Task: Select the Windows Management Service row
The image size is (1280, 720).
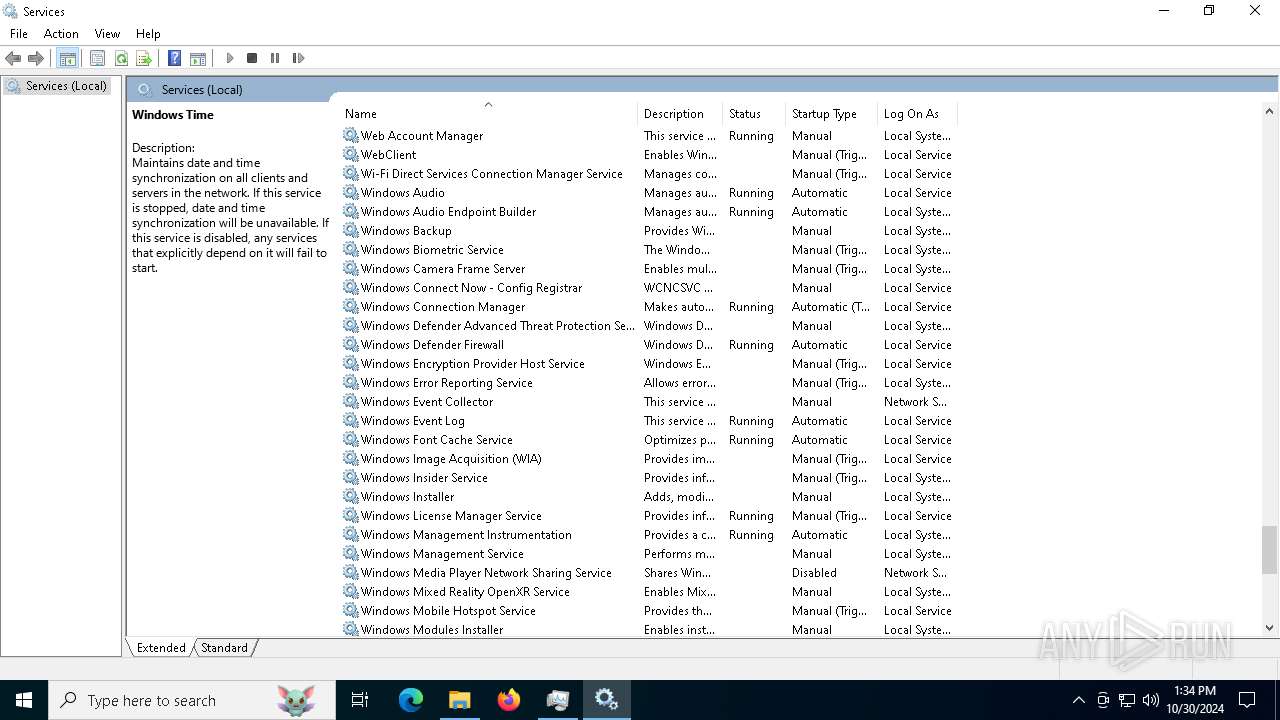Action: pyautogui.click(x=648, y=553)
